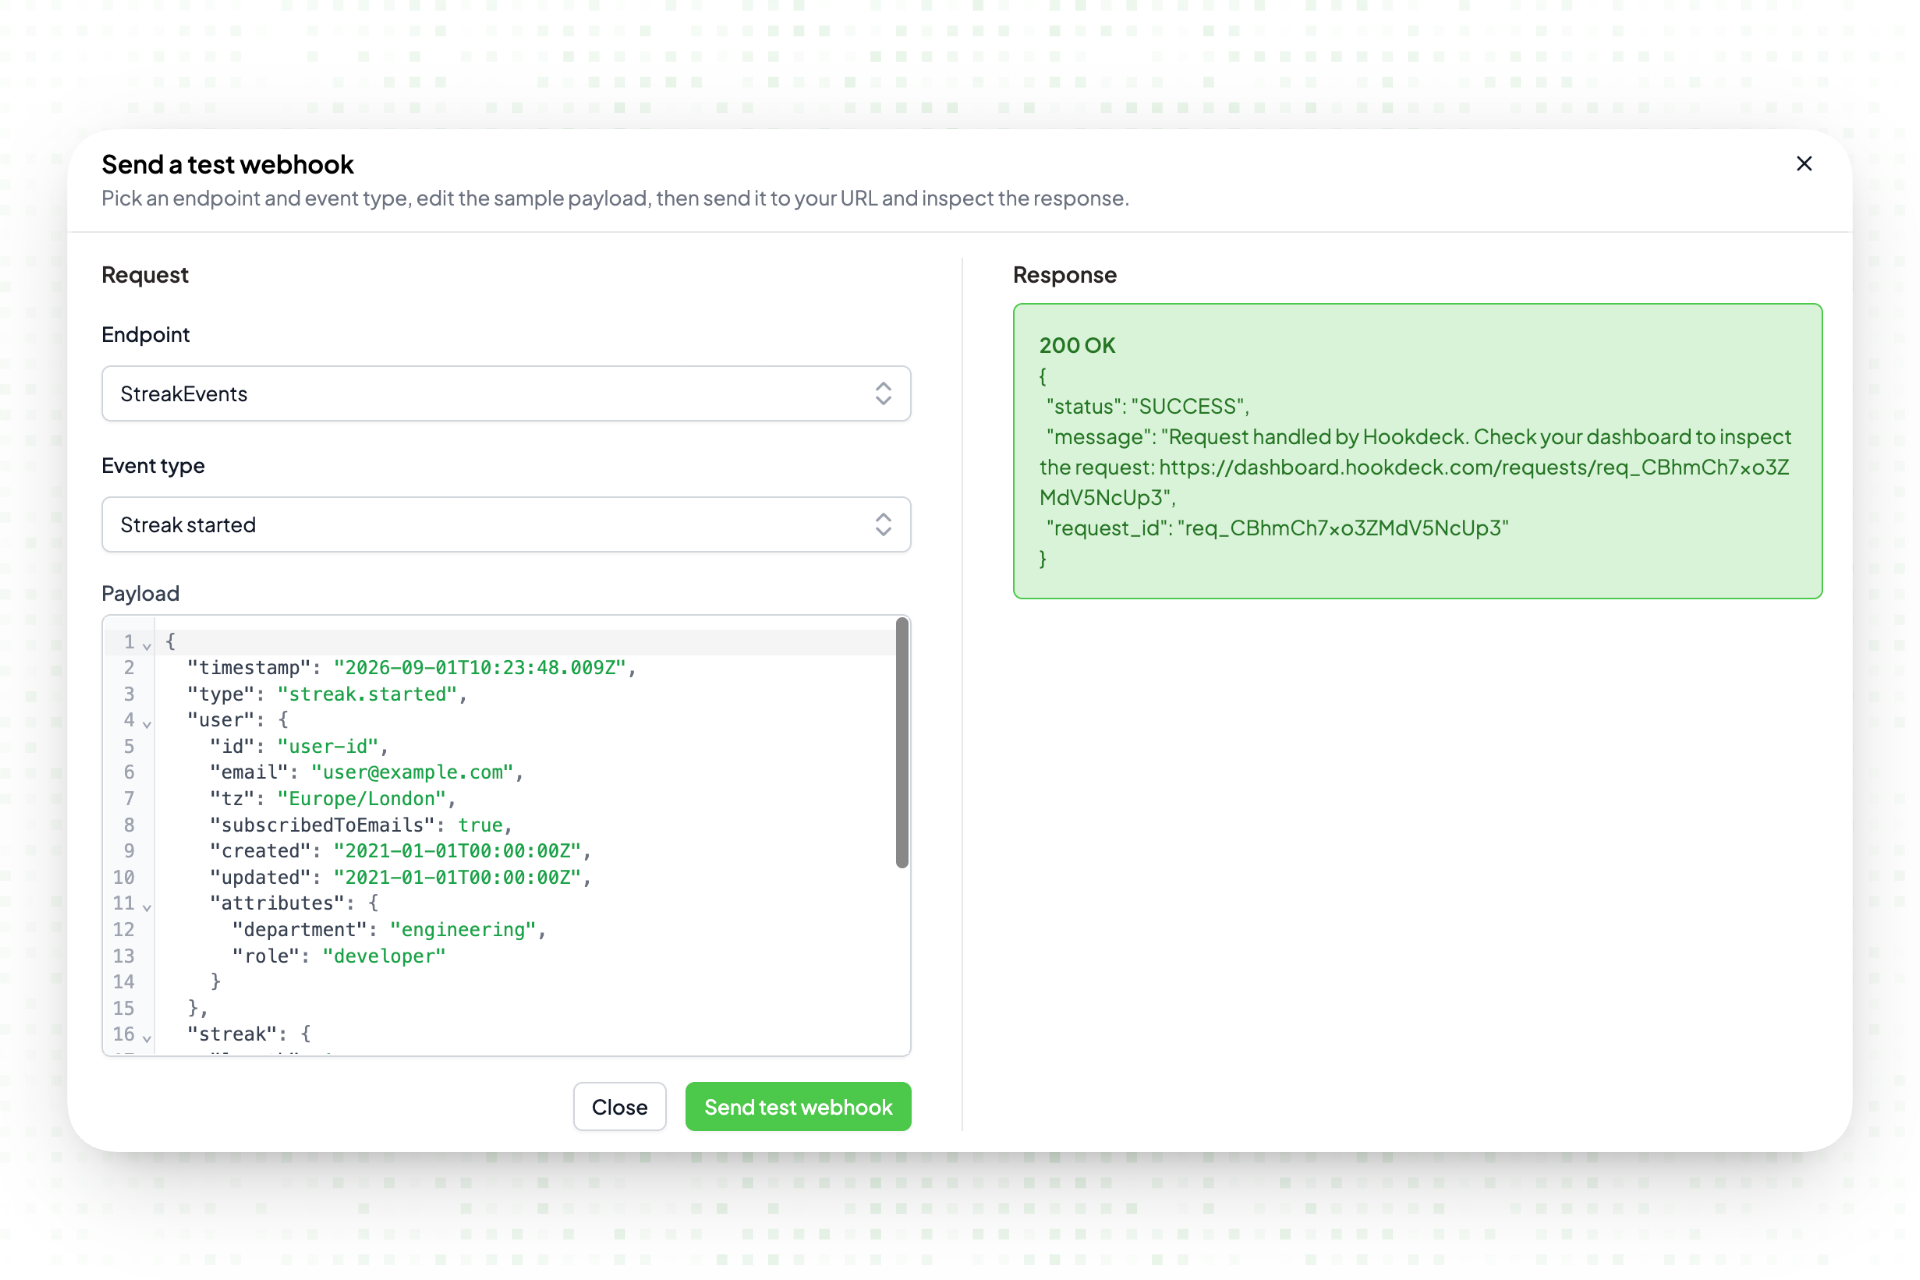Viewport: 1920px width, 1280px height.
Task: Click the Close button
Action: click(x=619, y=1106)
